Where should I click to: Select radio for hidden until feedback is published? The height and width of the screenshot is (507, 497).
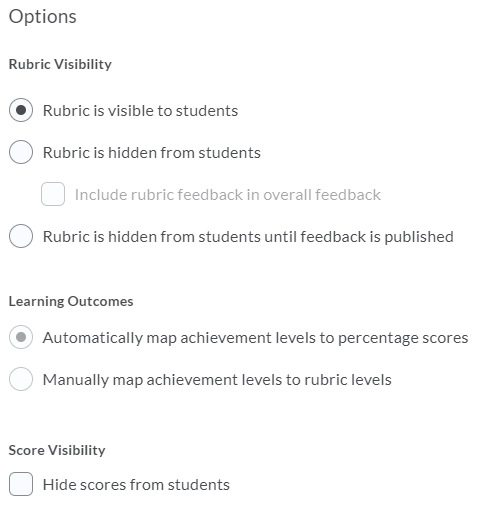click(x=21, y=236)
